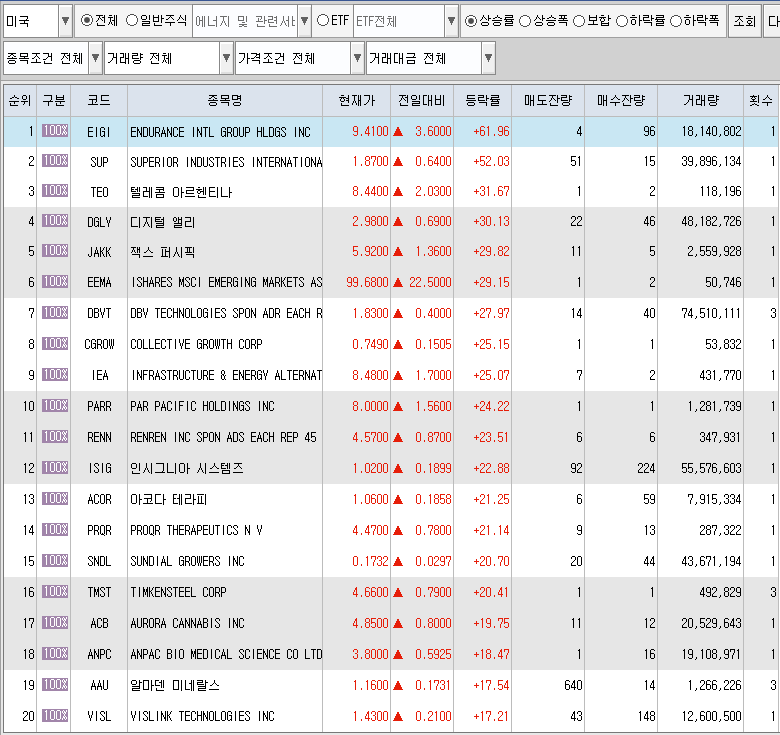Image resolution: width=780 pixels, height=735 pixels.
Task: Select the 상승폭 radio option
Action: click(525, 21)
